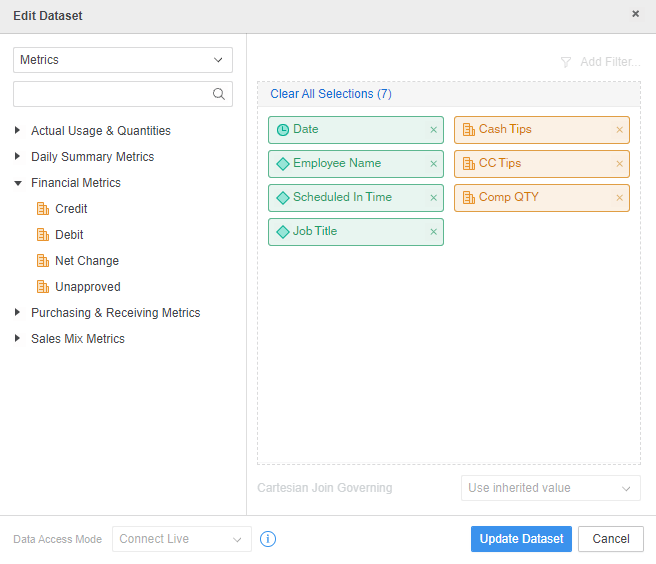The width and height of the screenshot is (656, 564).
Task: Close the Edit Dataset dialog
Action: [636, 14]
